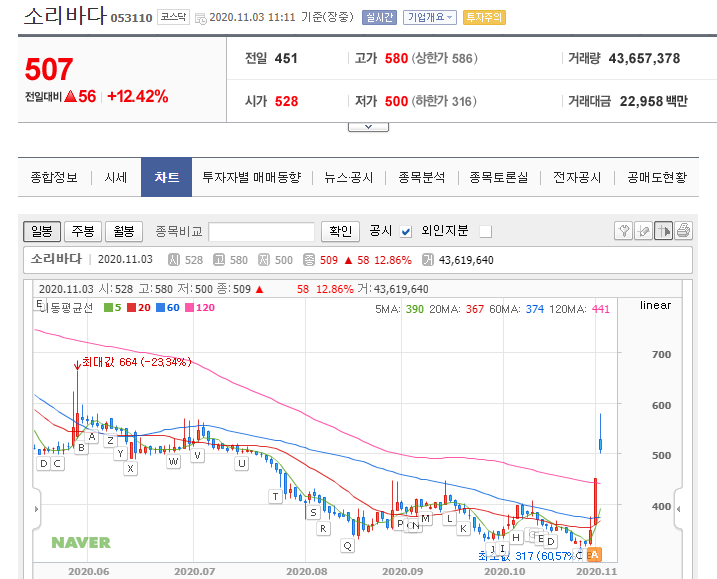The image size is (717, 579).
Task: Open disclosure marker P on chart
Action: pos(400,524)
